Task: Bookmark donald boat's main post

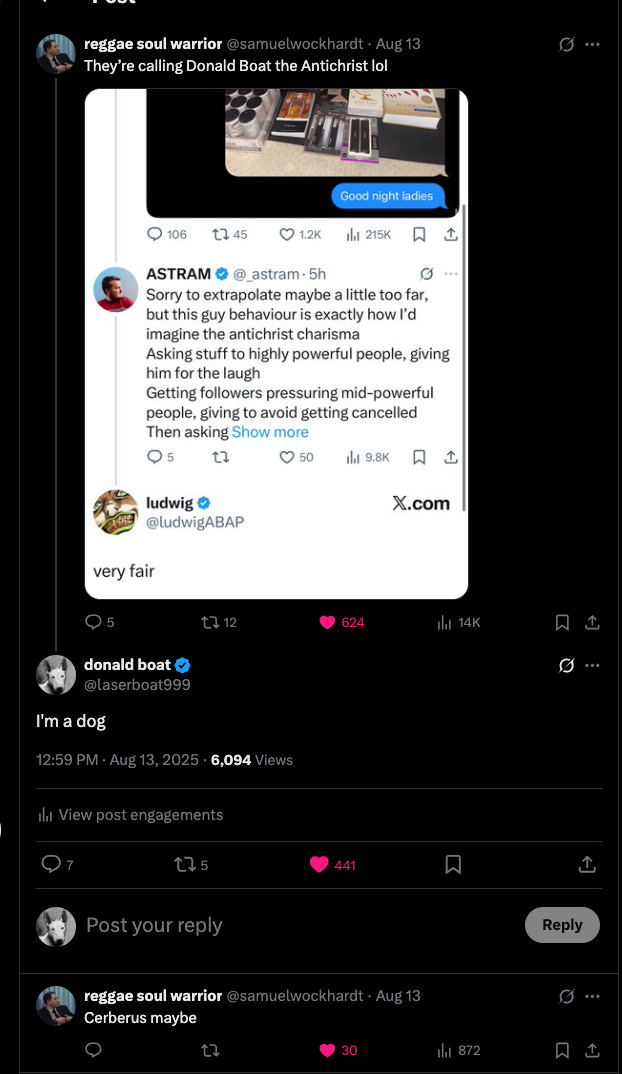Action: click(x=453, y=864)
